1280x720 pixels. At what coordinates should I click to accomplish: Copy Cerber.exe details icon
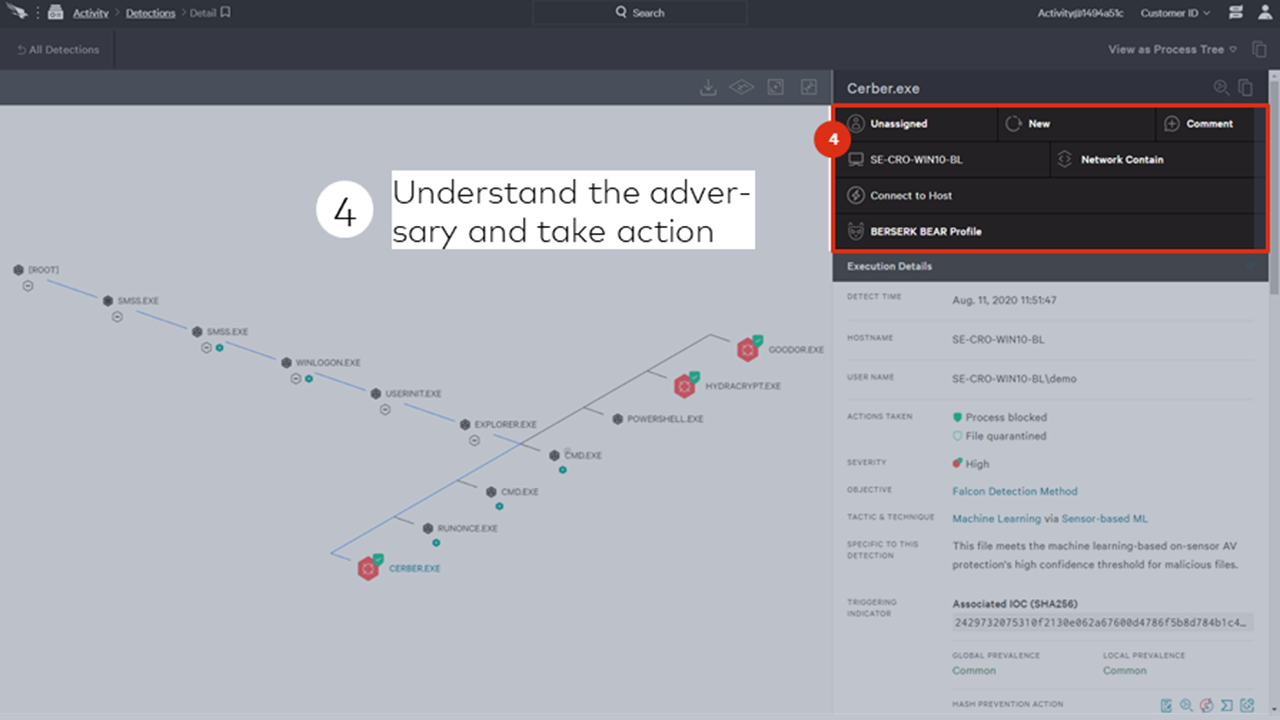[x=1246, y=88]
